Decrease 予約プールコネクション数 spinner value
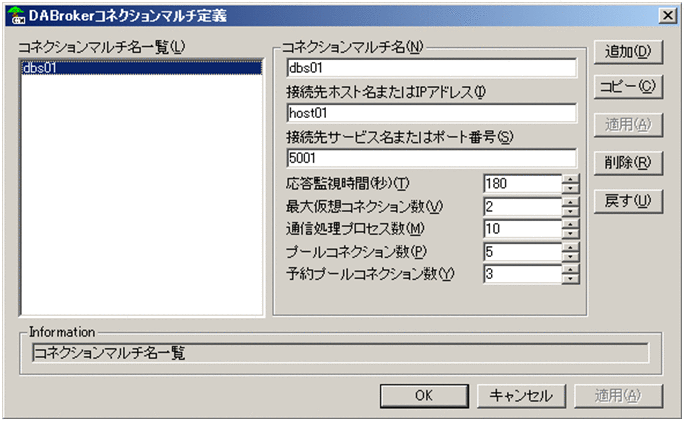 570,278
